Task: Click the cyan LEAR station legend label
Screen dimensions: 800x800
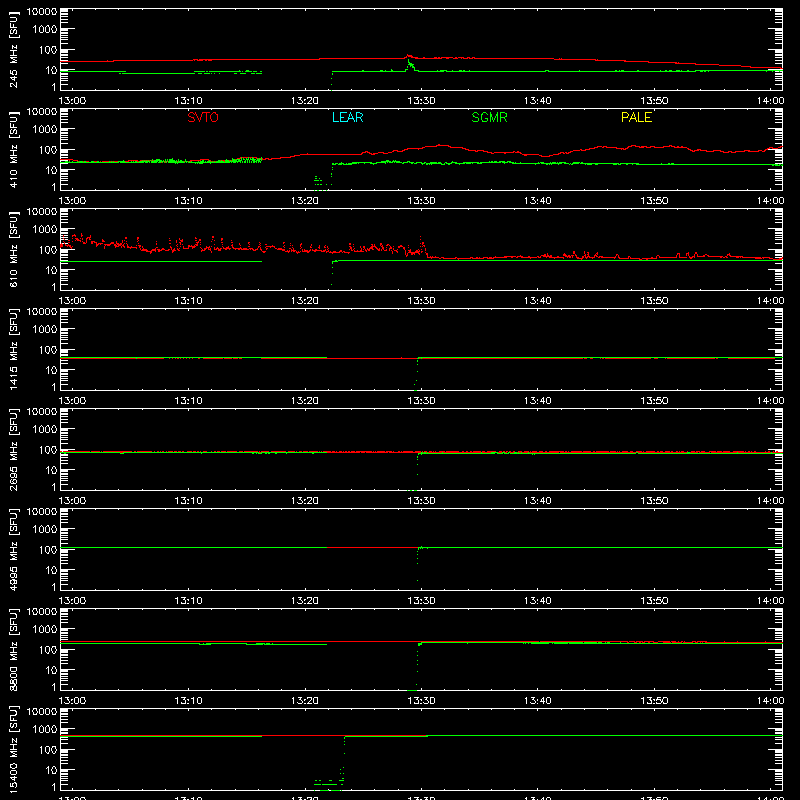Action: click(x=347, y=117)
